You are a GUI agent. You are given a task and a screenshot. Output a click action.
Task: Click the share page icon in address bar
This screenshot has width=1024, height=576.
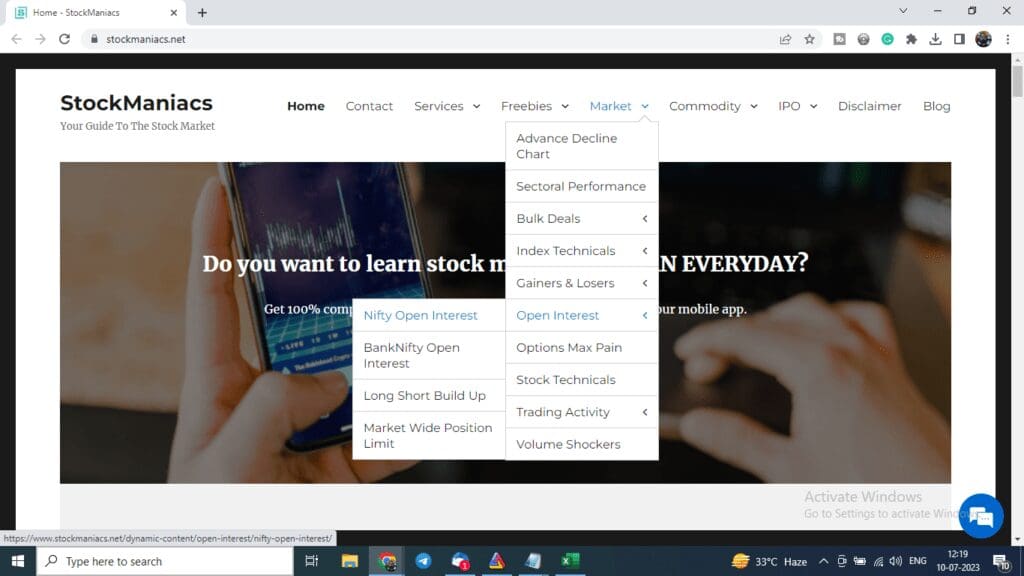point(786,39)
